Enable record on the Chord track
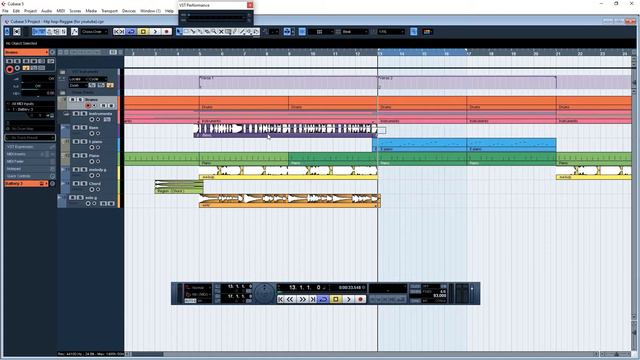Viewport: 640px width, 360px height. 91,189
